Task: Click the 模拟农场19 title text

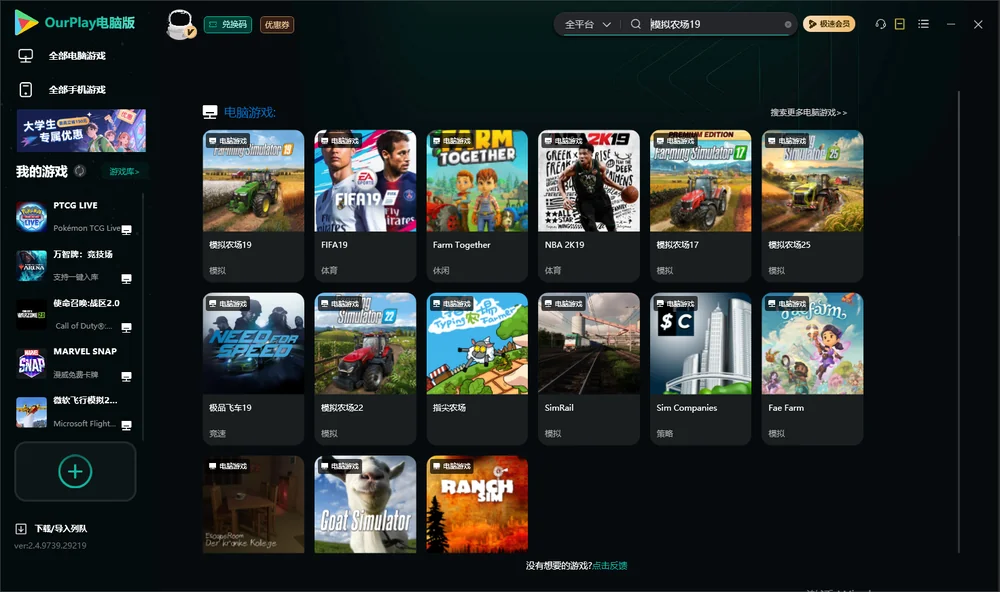Action: (x=230, y=244)
